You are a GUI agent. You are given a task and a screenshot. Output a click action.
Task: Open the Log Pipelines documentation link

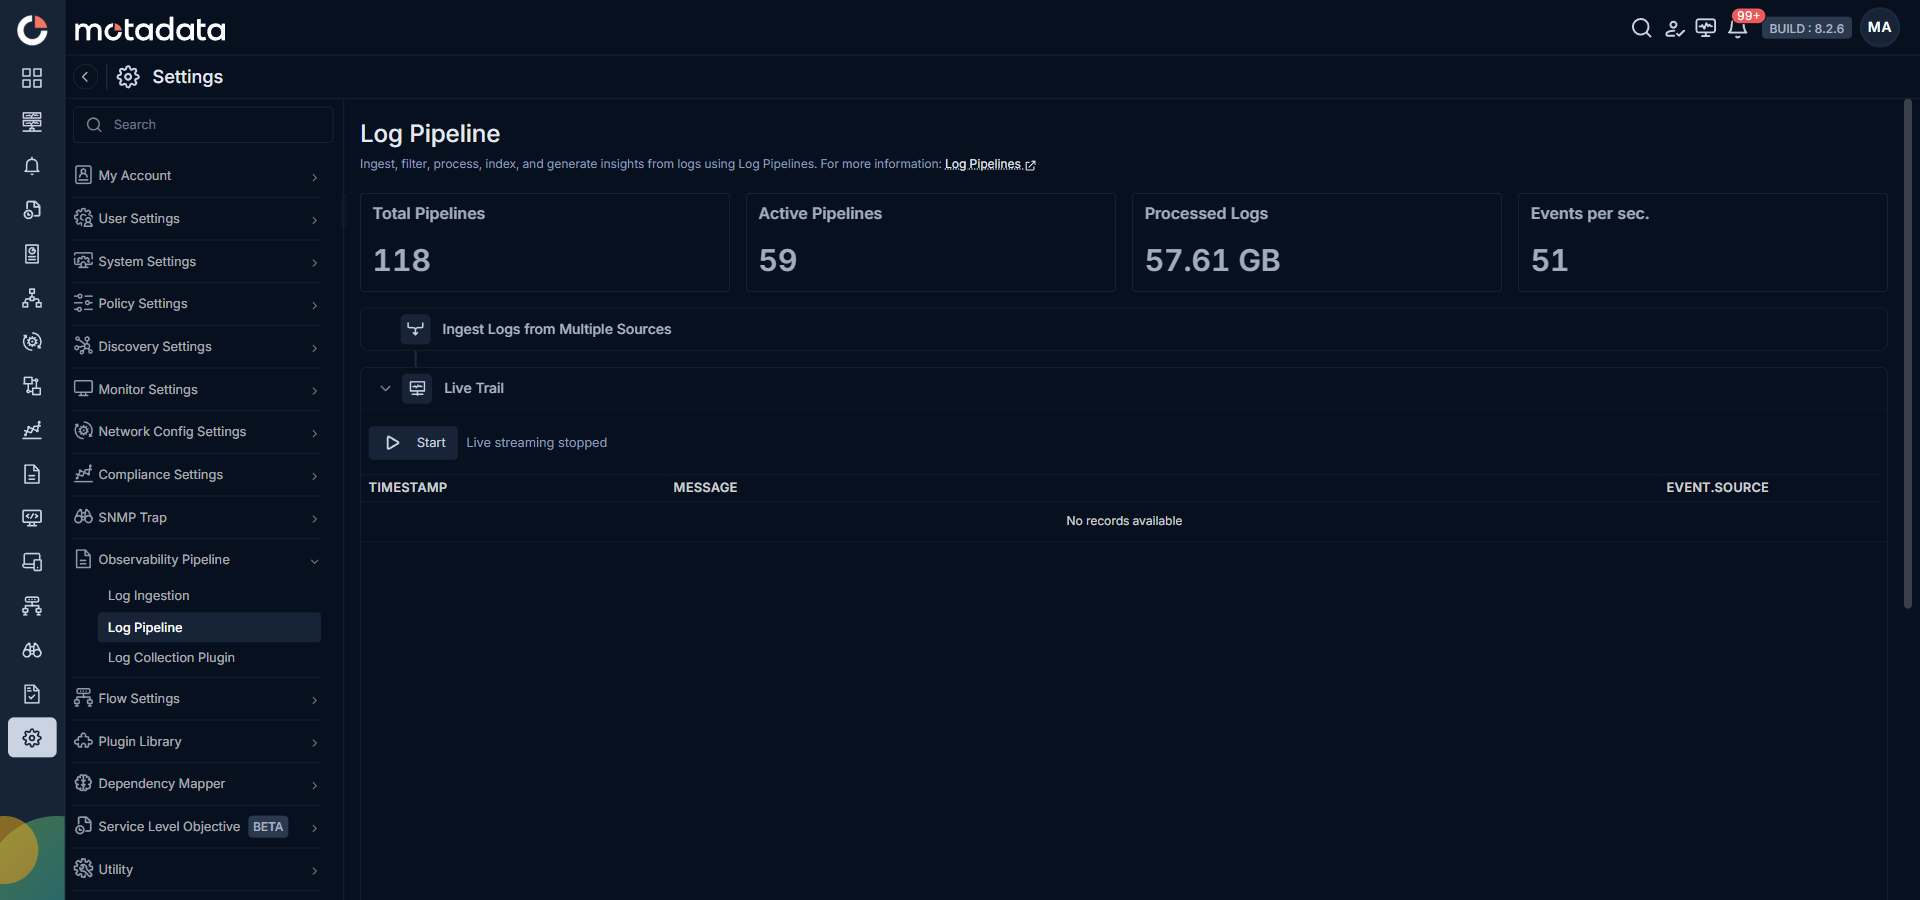989,164
